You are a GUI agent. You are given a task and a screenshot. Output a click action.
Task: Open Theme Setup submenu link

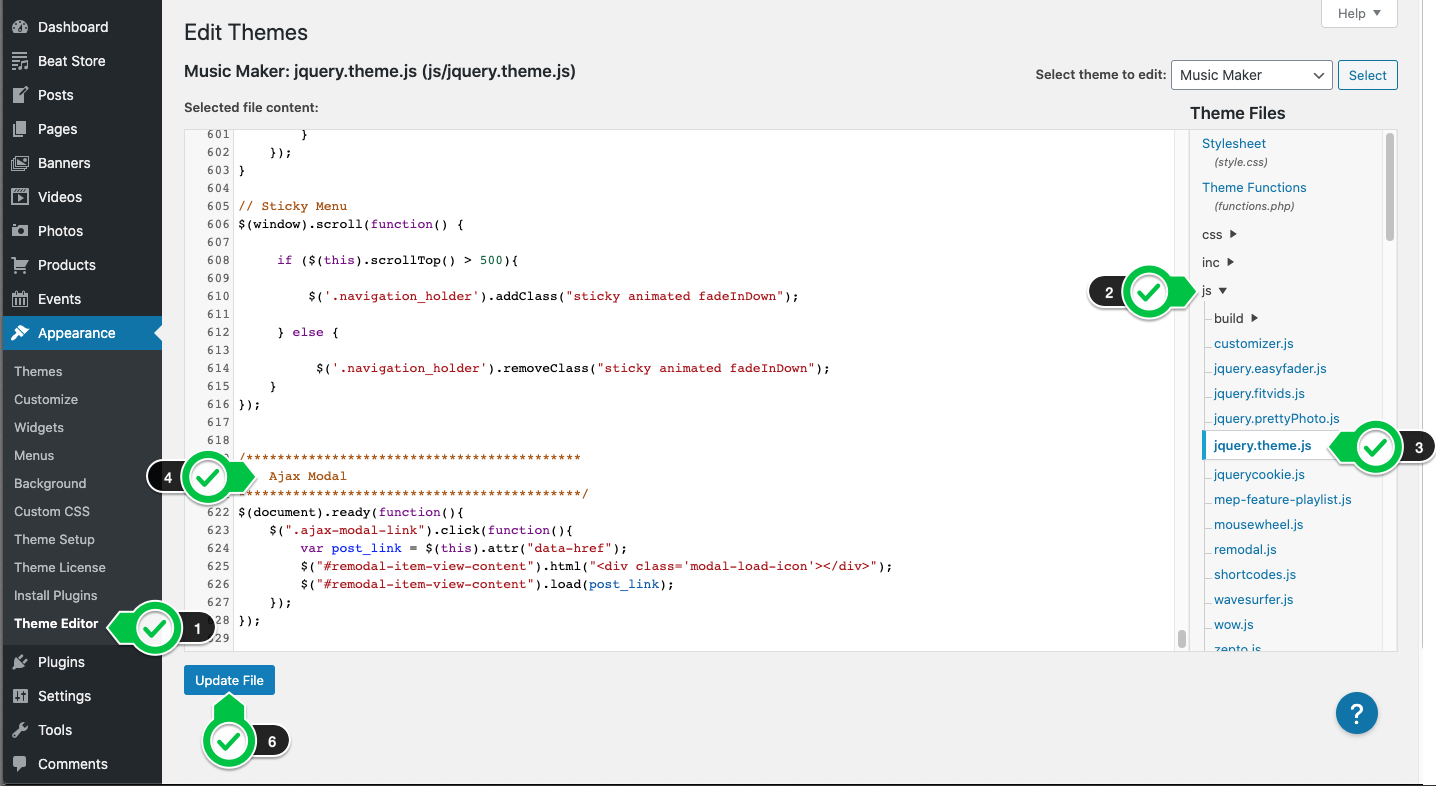54,539
